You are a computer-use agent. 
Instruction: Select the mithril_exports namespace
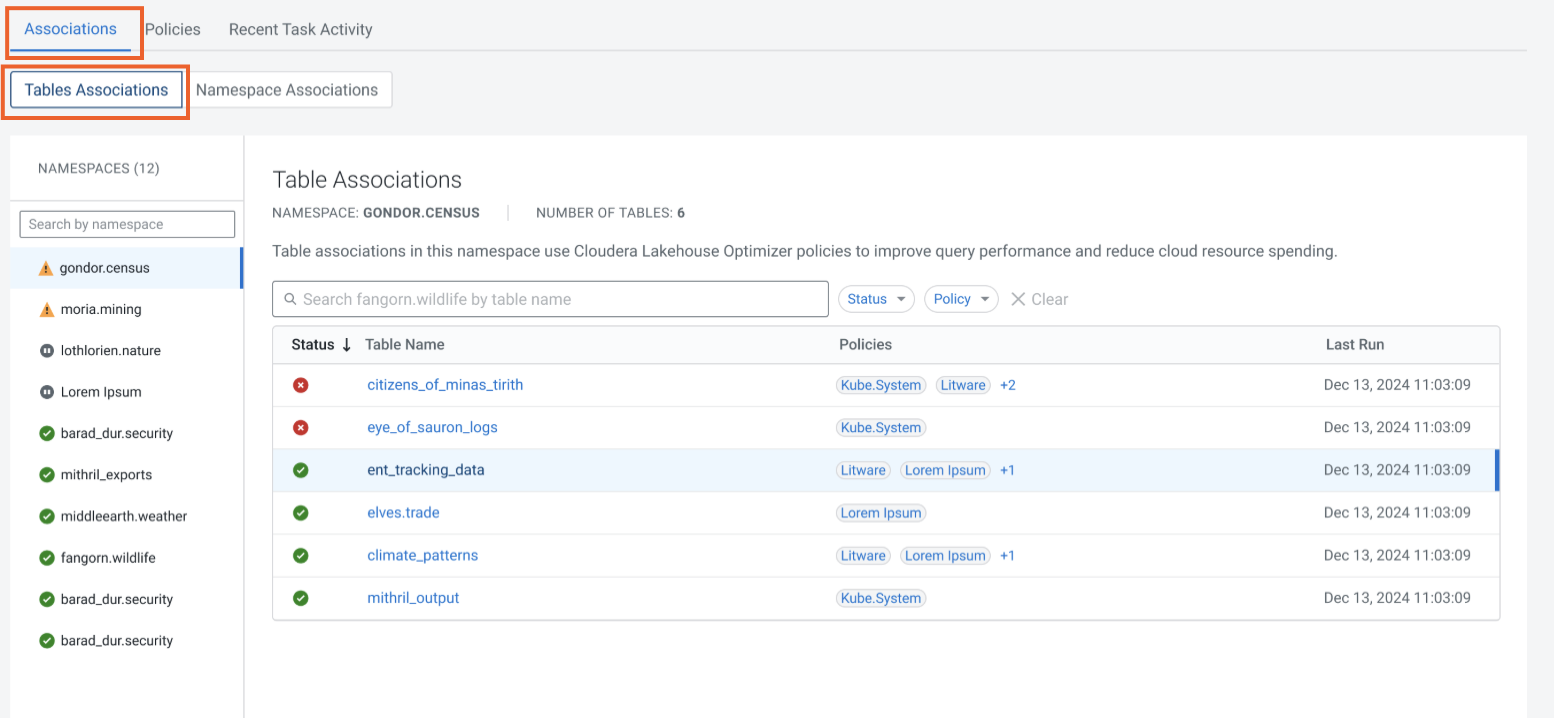(x=126, y=475)
